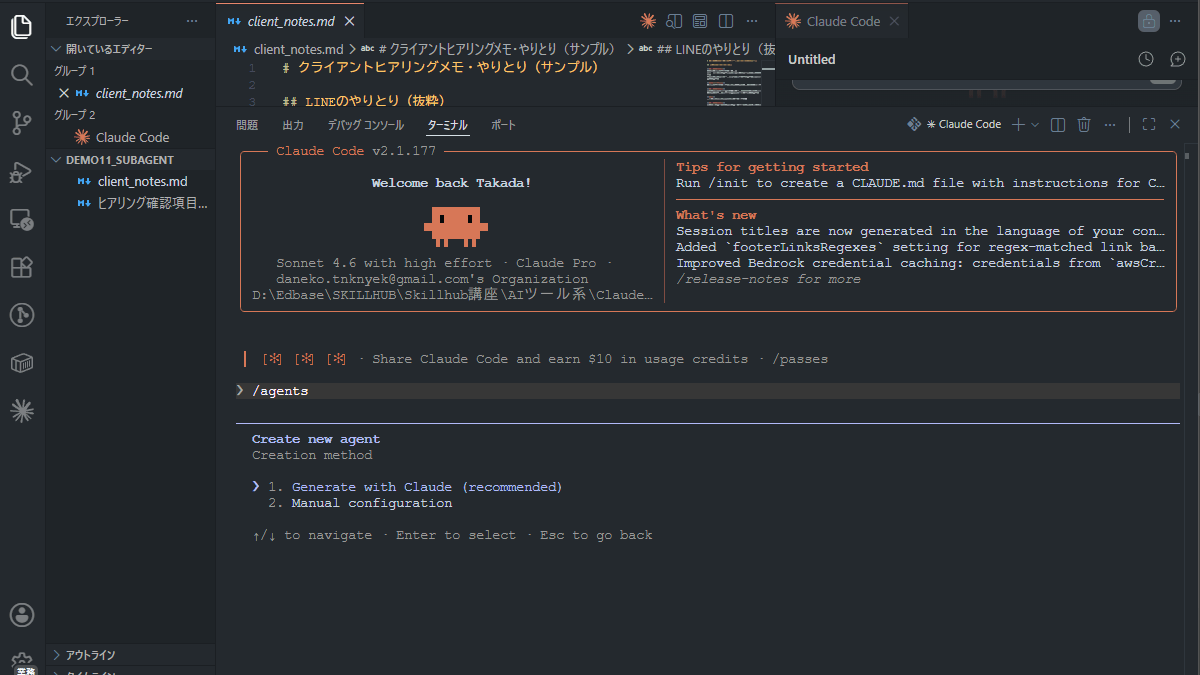This screenshot has width=1200, height=675.
Task: Open the container/box view in activity bar
Action: click(x=21, y=363)
